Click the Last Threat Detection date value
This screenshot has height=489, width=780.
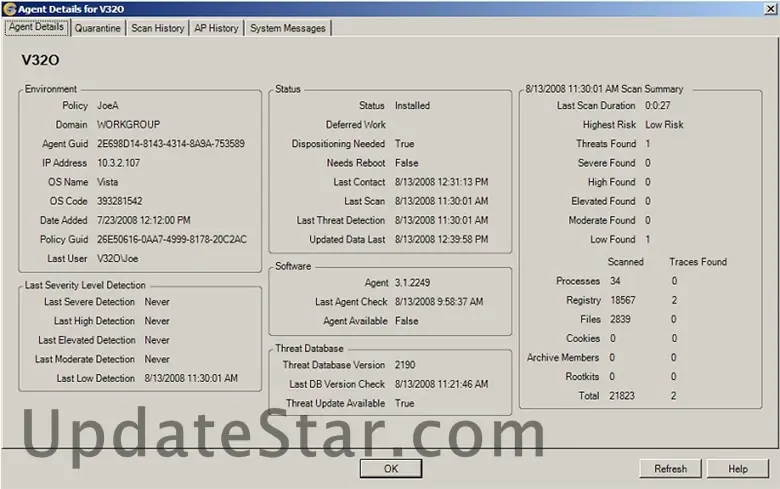click(441, 220)
